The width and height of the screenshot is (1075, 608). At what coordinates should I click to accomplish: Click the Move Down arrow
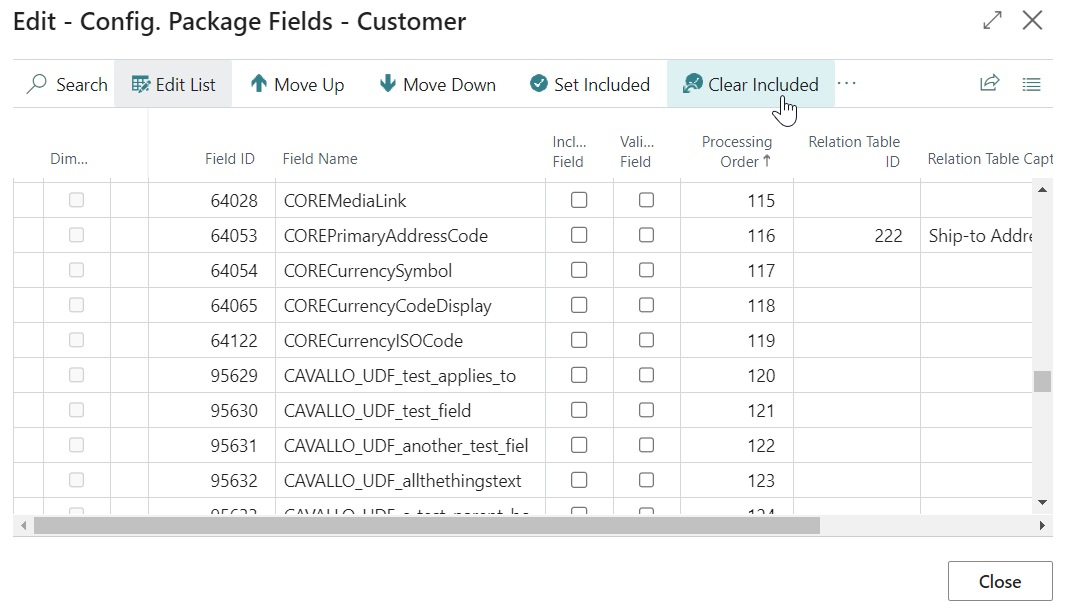point(388,85)
